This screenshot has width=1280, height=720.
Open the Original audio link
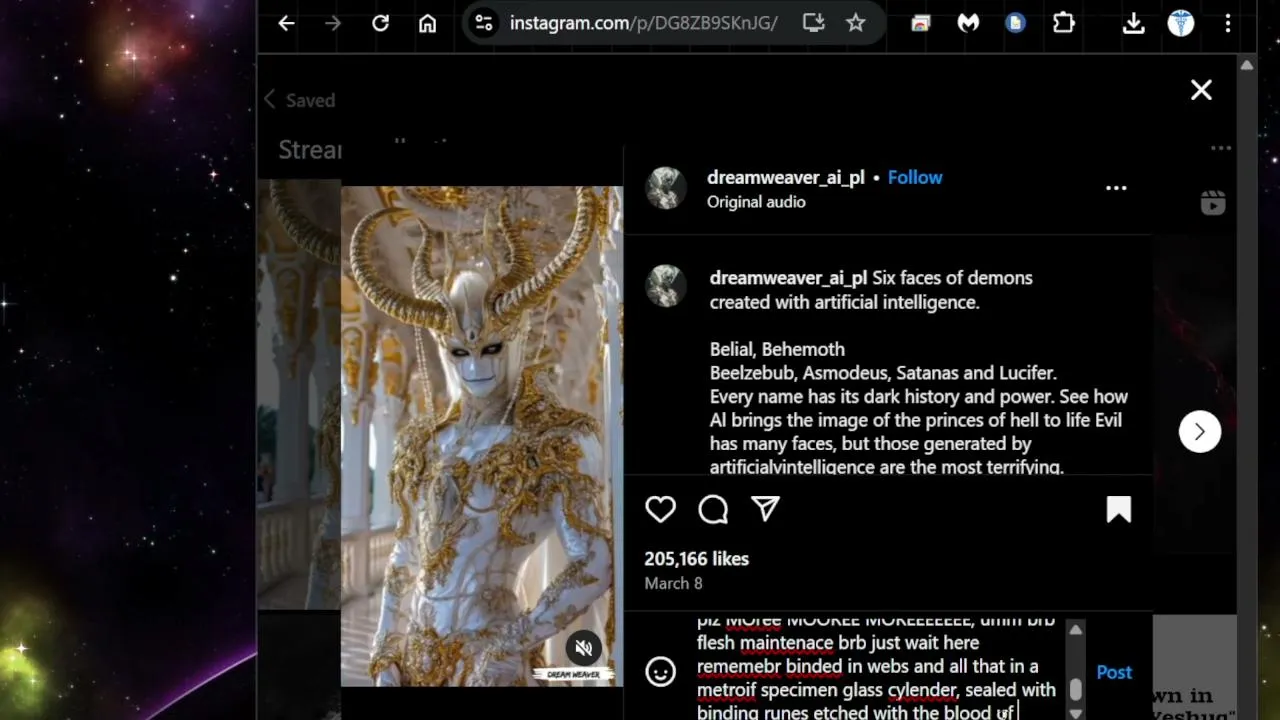pos(756,202)
